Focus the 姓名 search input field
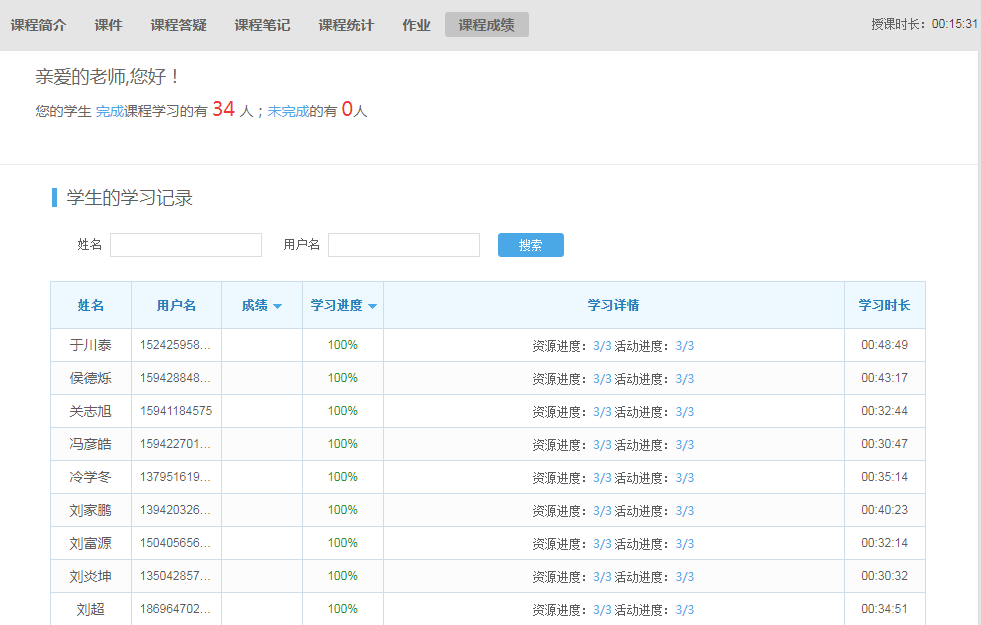Image resolution: width=981 pixels, height=625 pixels. click(186, 245)
